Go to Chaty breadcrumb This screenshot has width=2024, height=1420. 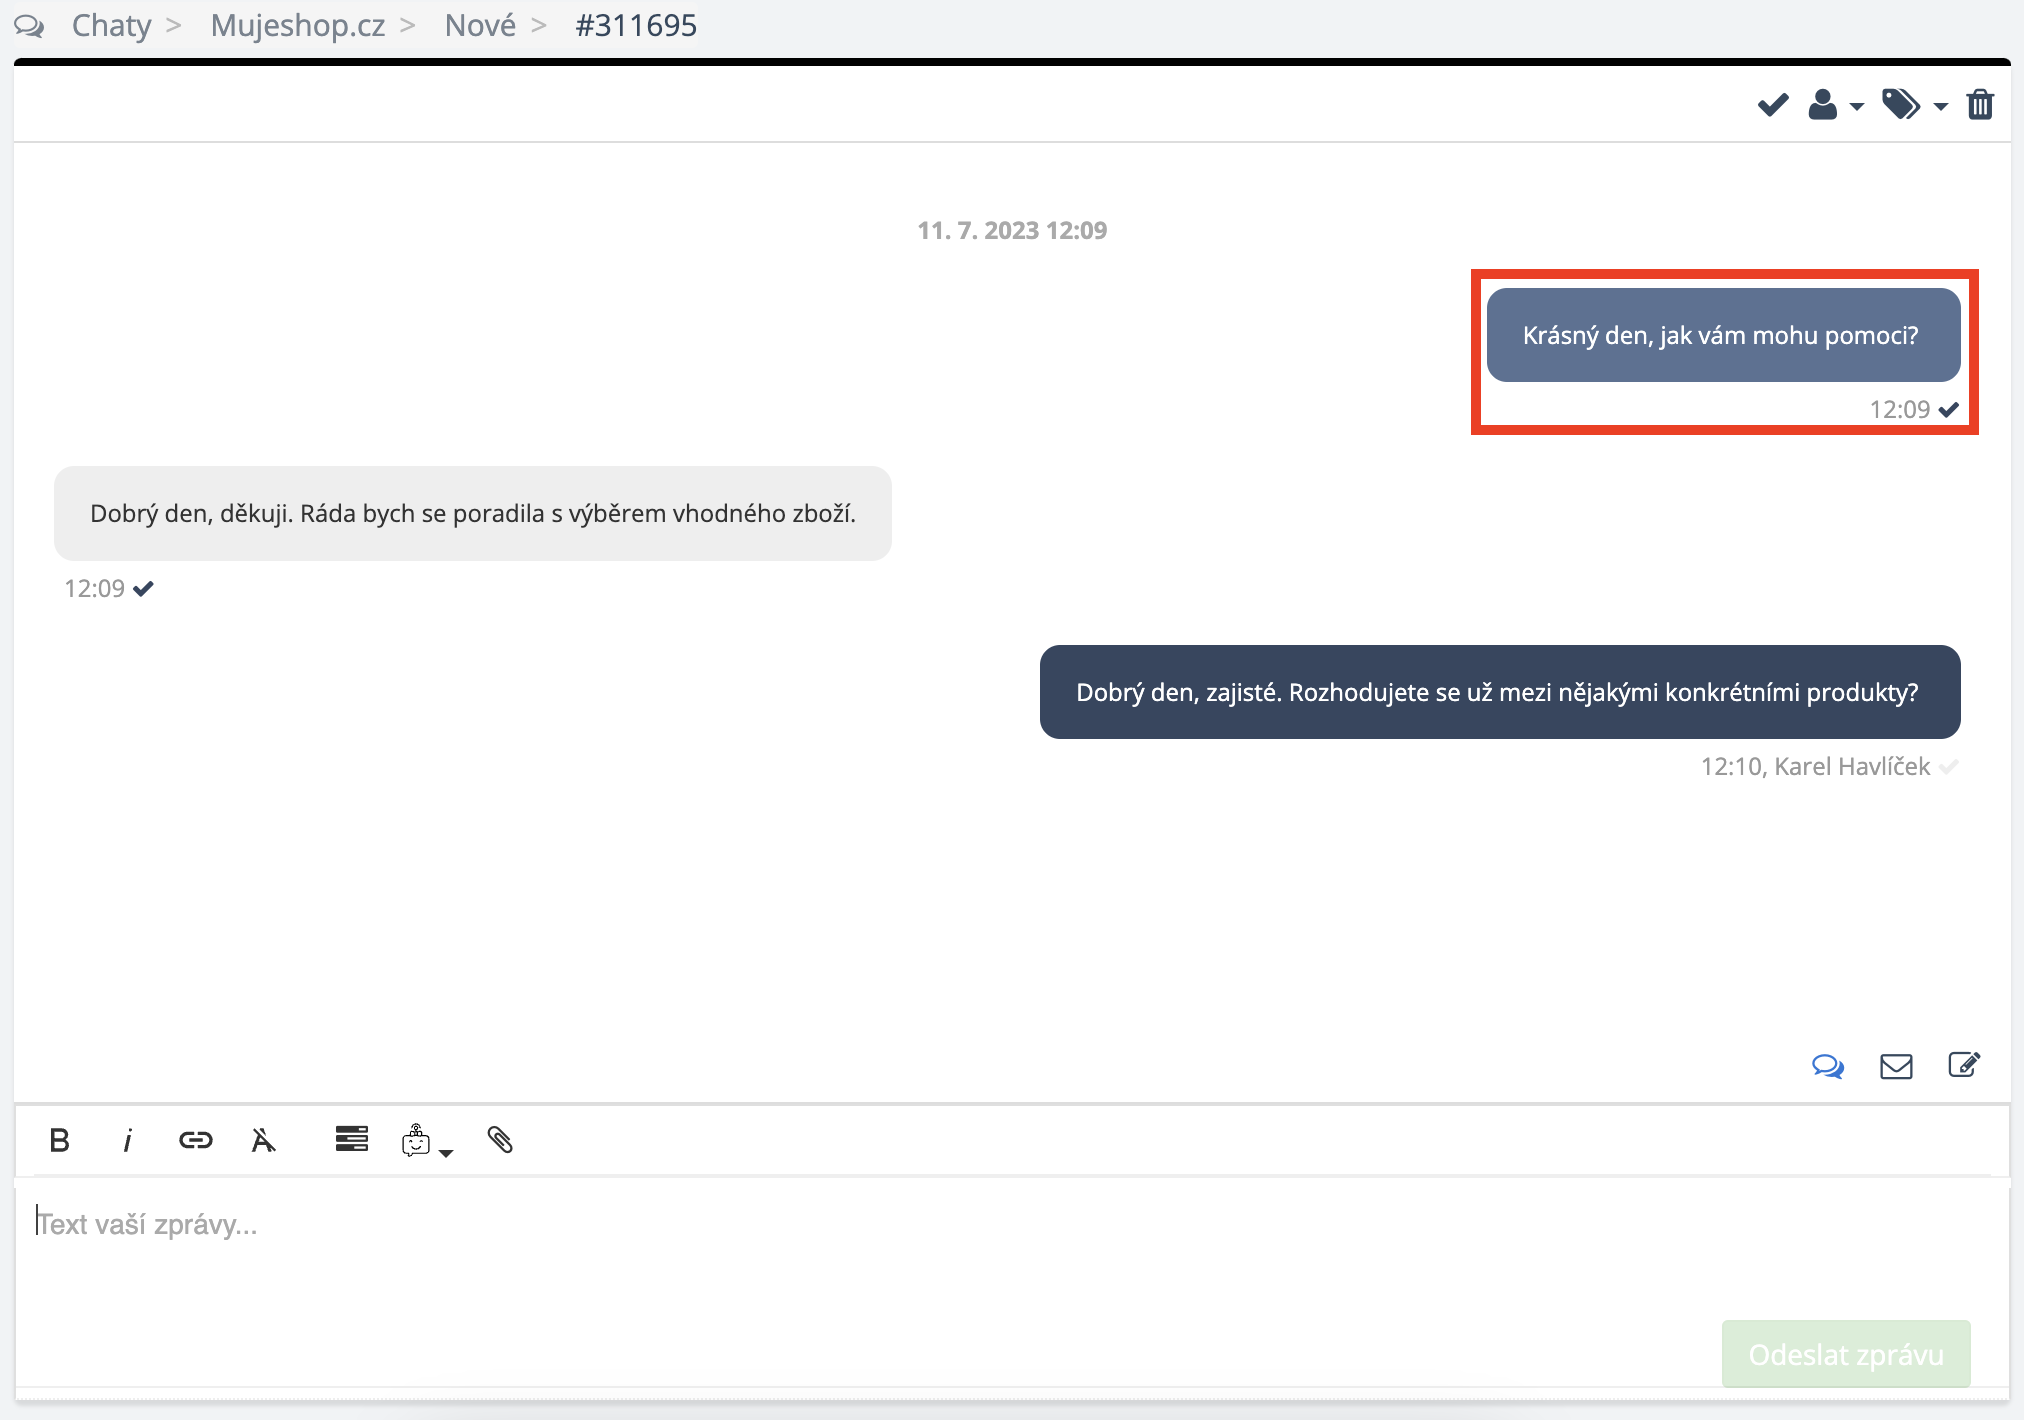(111, 25)
